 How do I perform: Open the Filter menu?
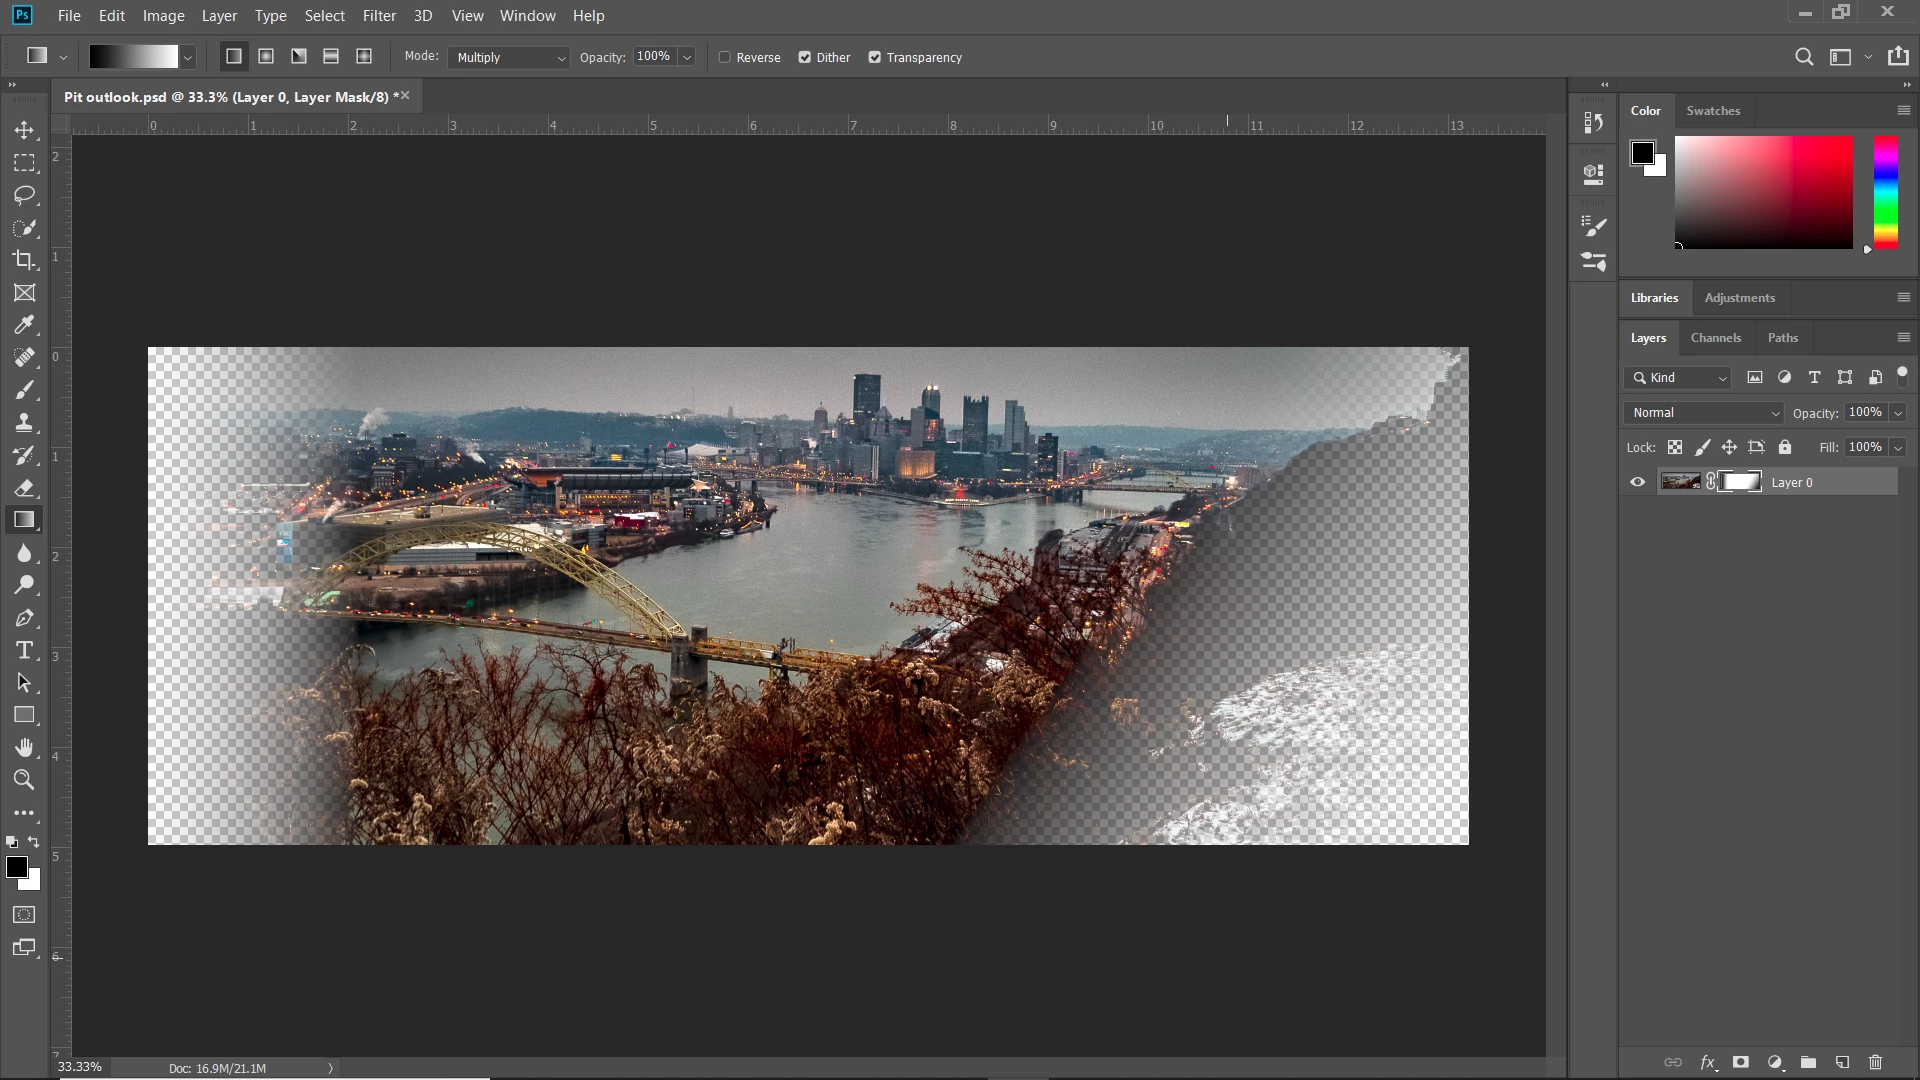(379, 16)
